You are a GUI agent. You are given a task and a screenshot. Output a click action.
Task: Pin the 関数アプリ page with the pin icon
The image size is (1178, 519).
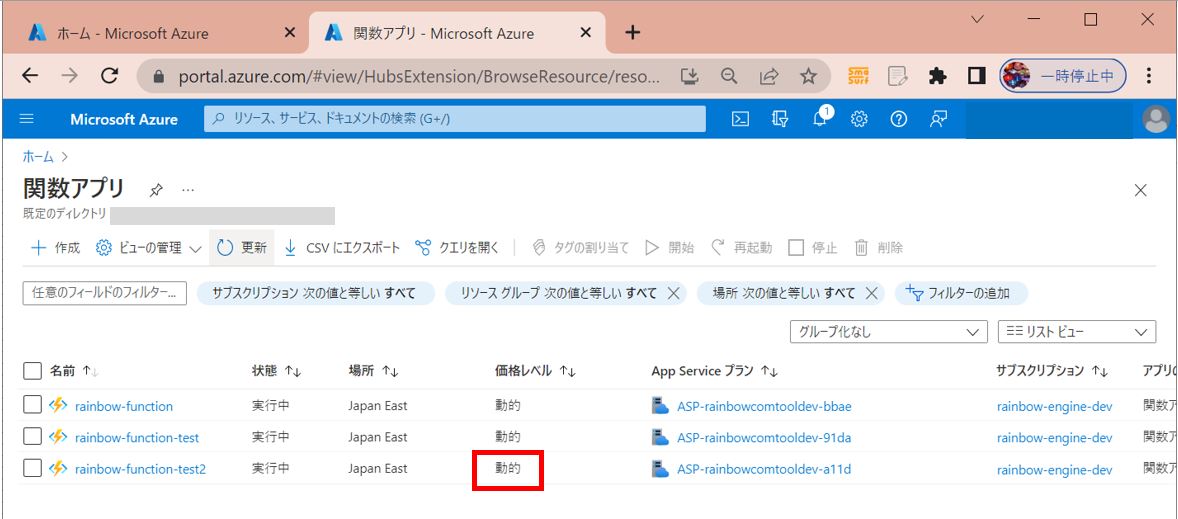coord(156,189)
